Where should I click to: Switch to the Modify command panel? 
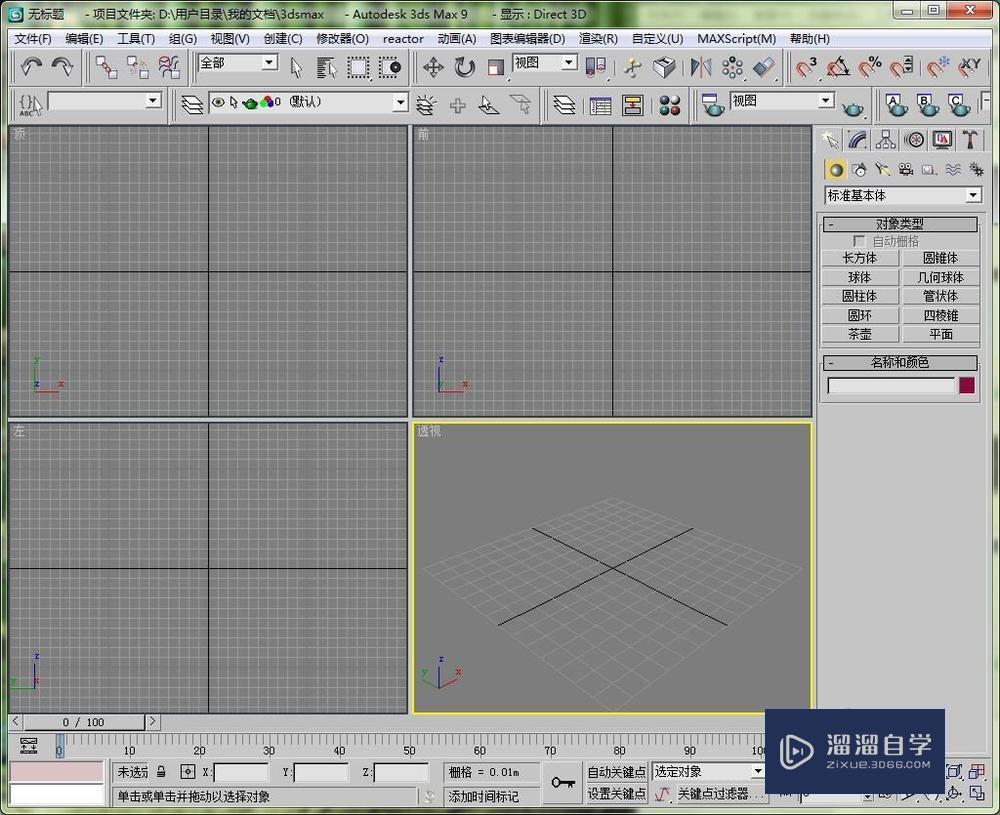(858, 140)
